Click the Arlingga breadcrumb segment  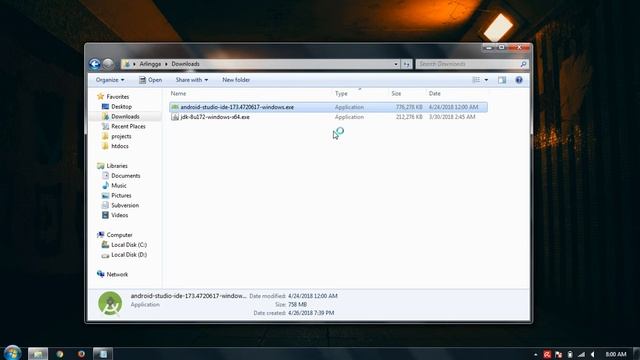coord(150,64)
